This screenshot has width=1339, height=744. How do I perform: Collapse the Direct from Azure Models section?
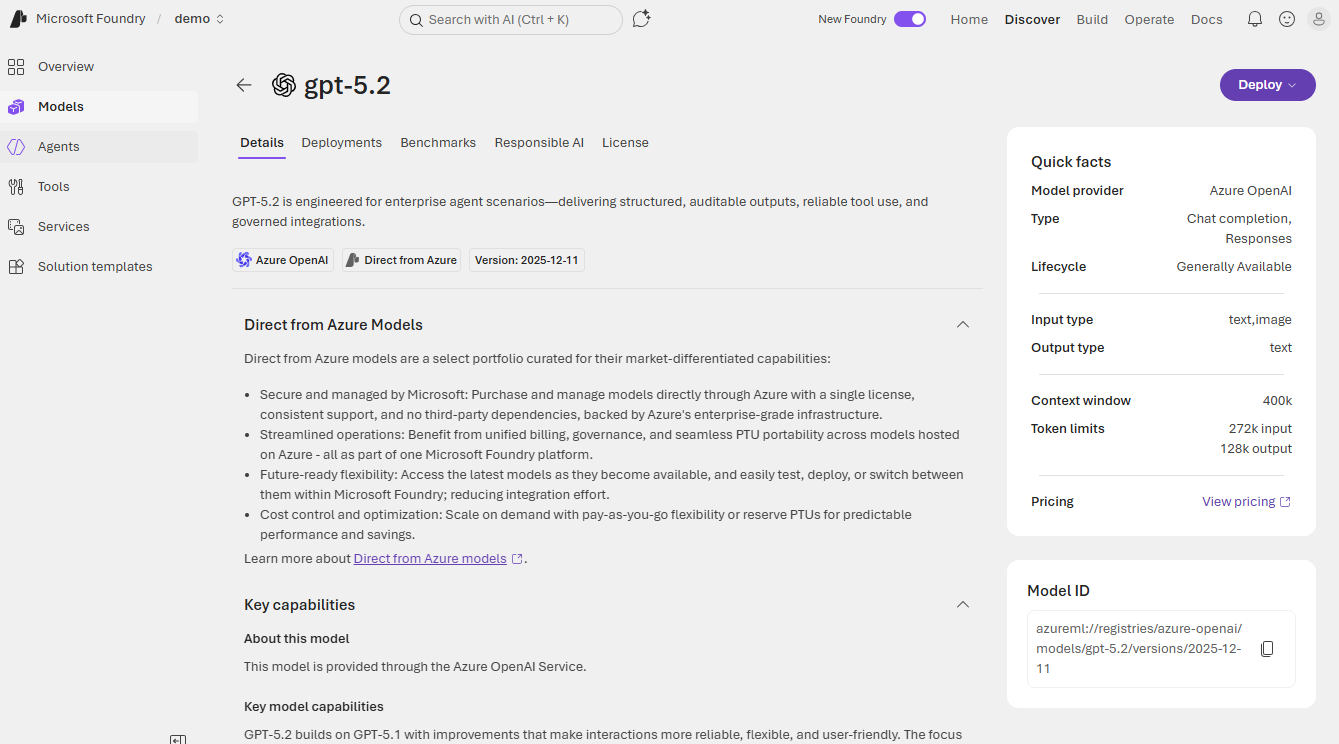963,325
